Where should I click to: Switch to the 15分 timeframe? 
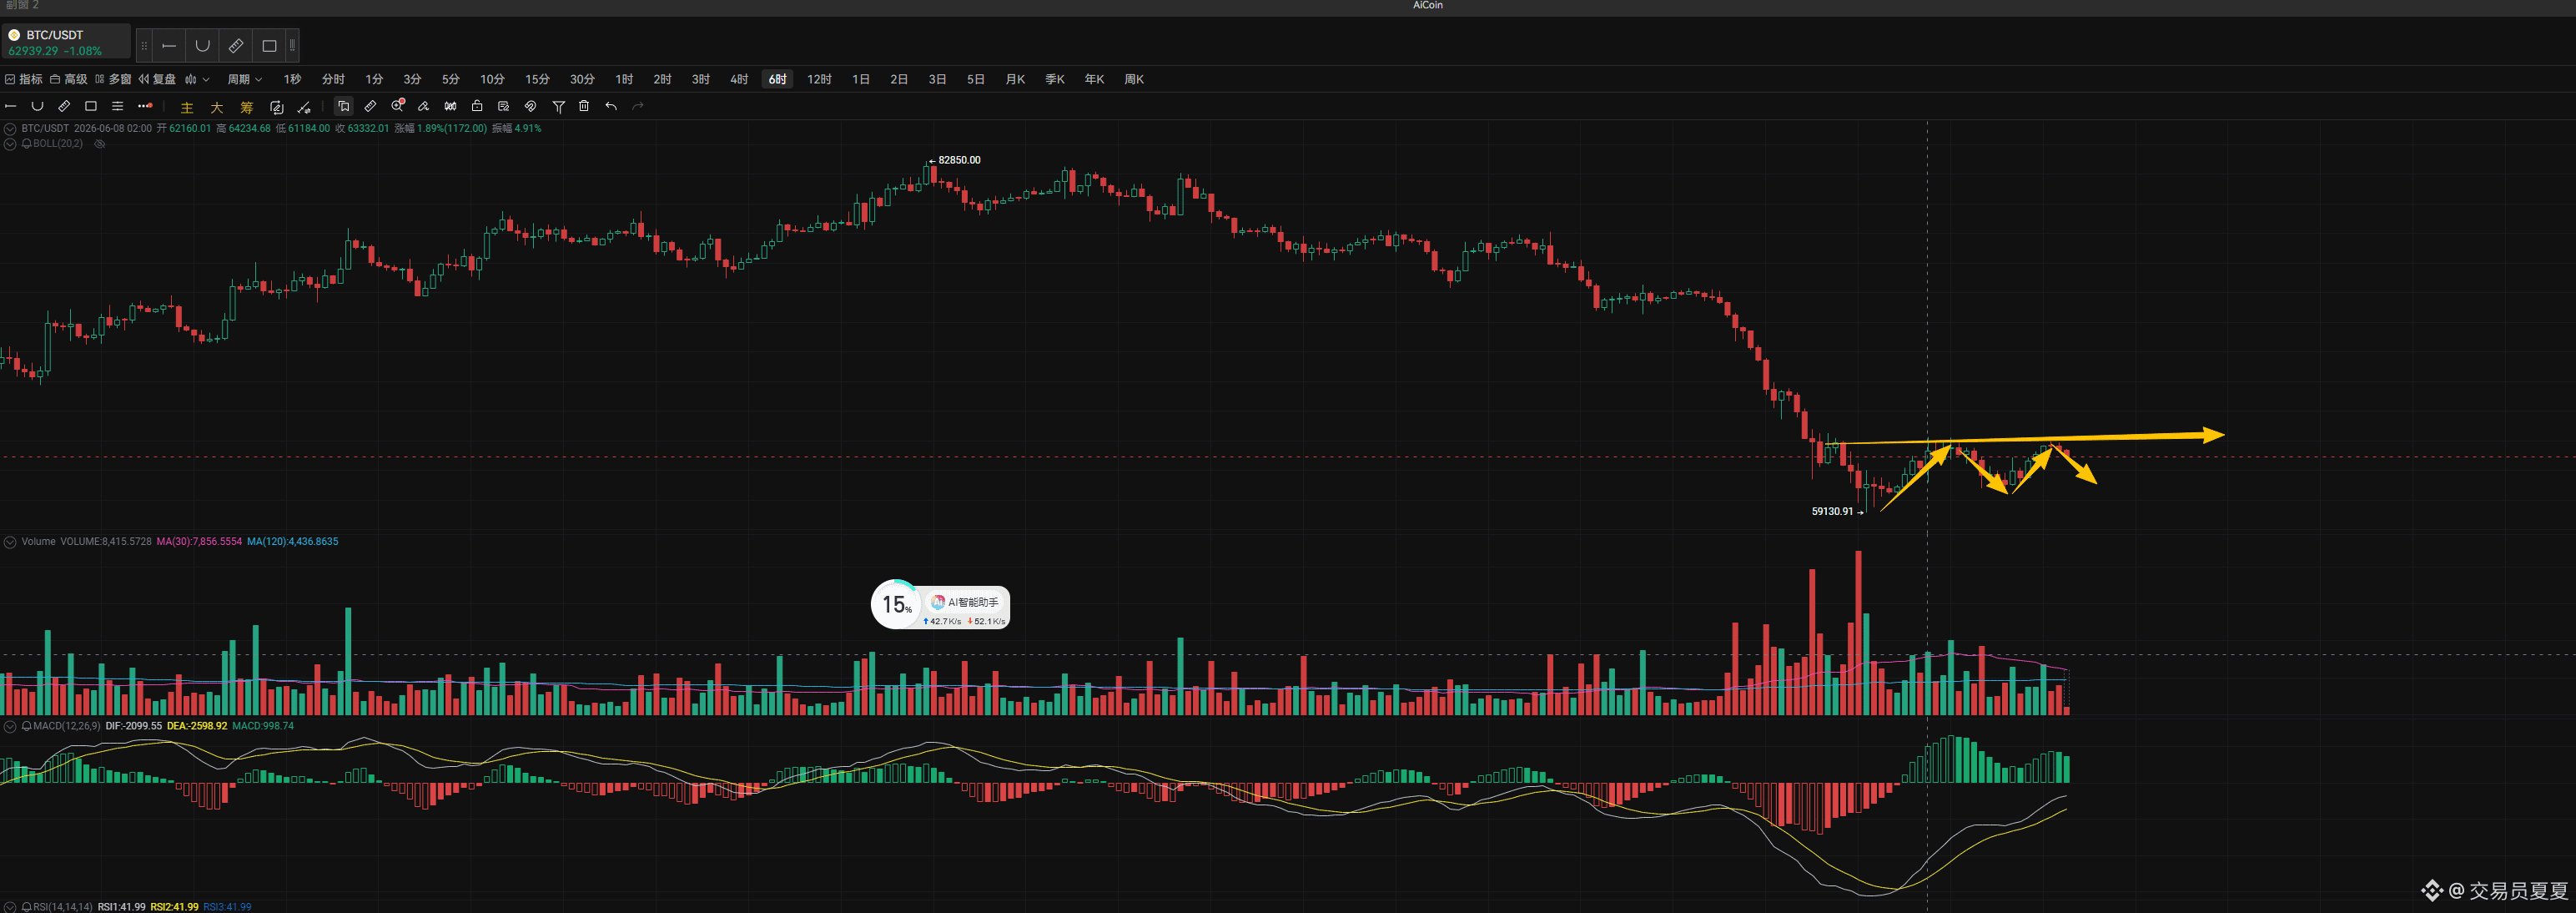coord(537,79)
